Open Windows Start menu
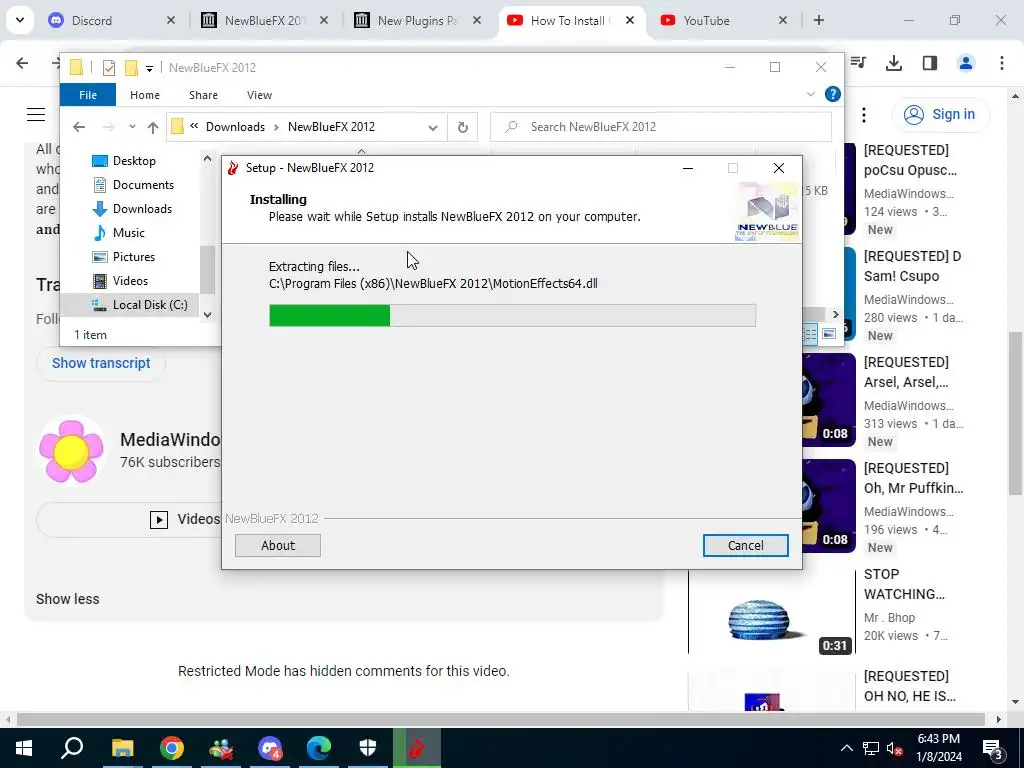This screenshot has width=1024, height=768. pos(24,748)
